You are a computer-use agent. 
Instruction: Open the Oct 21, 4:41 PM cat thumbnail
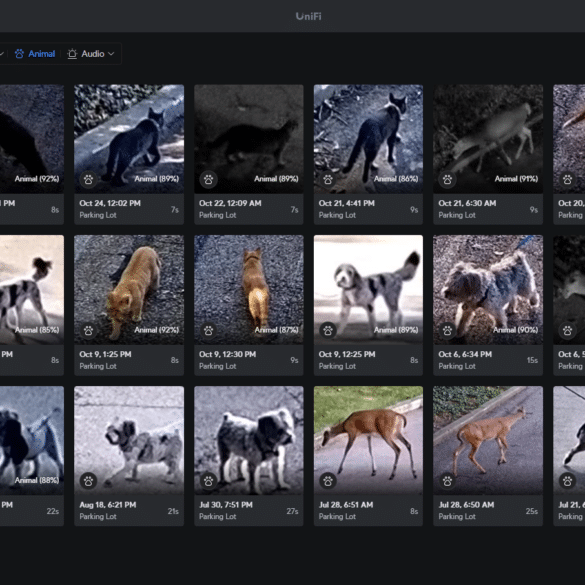tap(368, 139)
